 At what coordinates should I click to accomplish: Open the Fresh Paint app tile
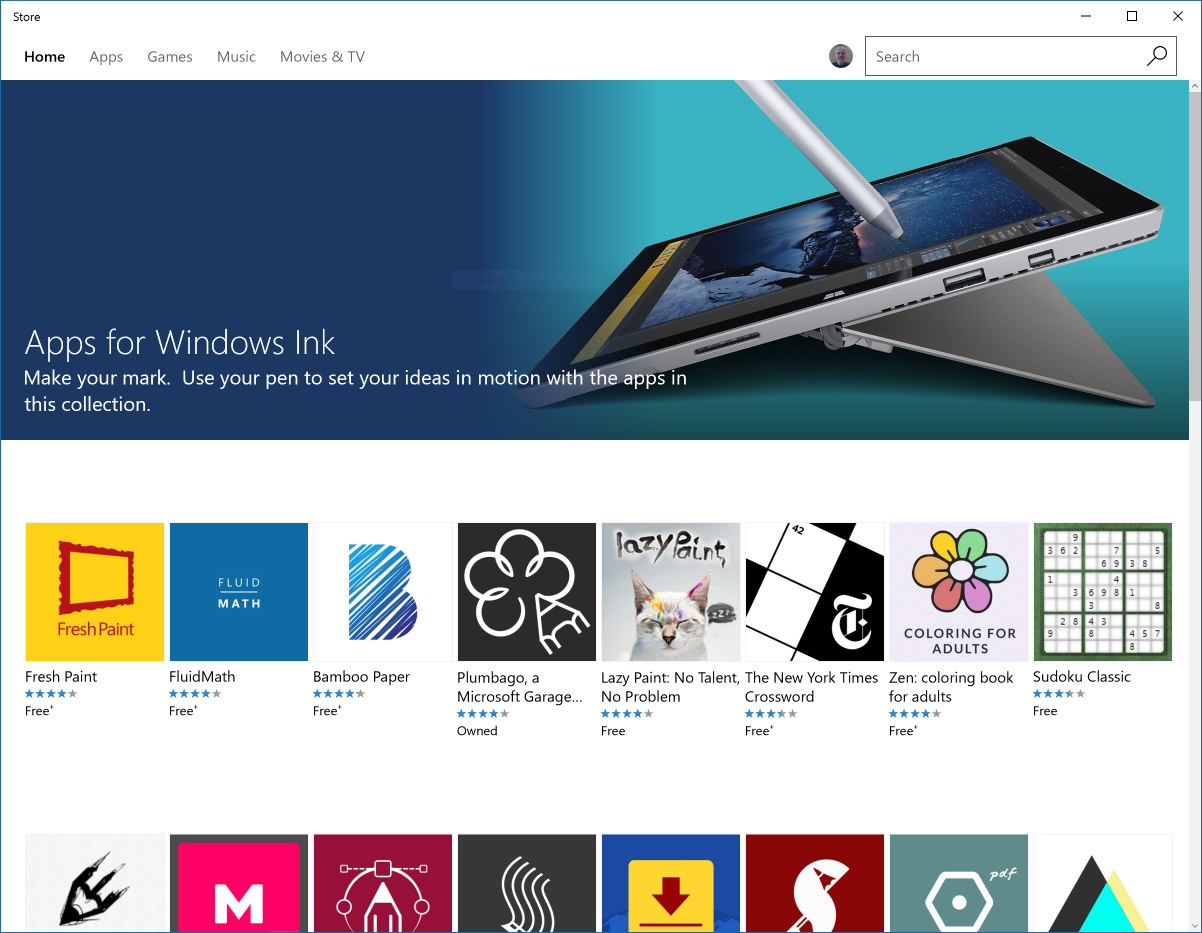95,591
